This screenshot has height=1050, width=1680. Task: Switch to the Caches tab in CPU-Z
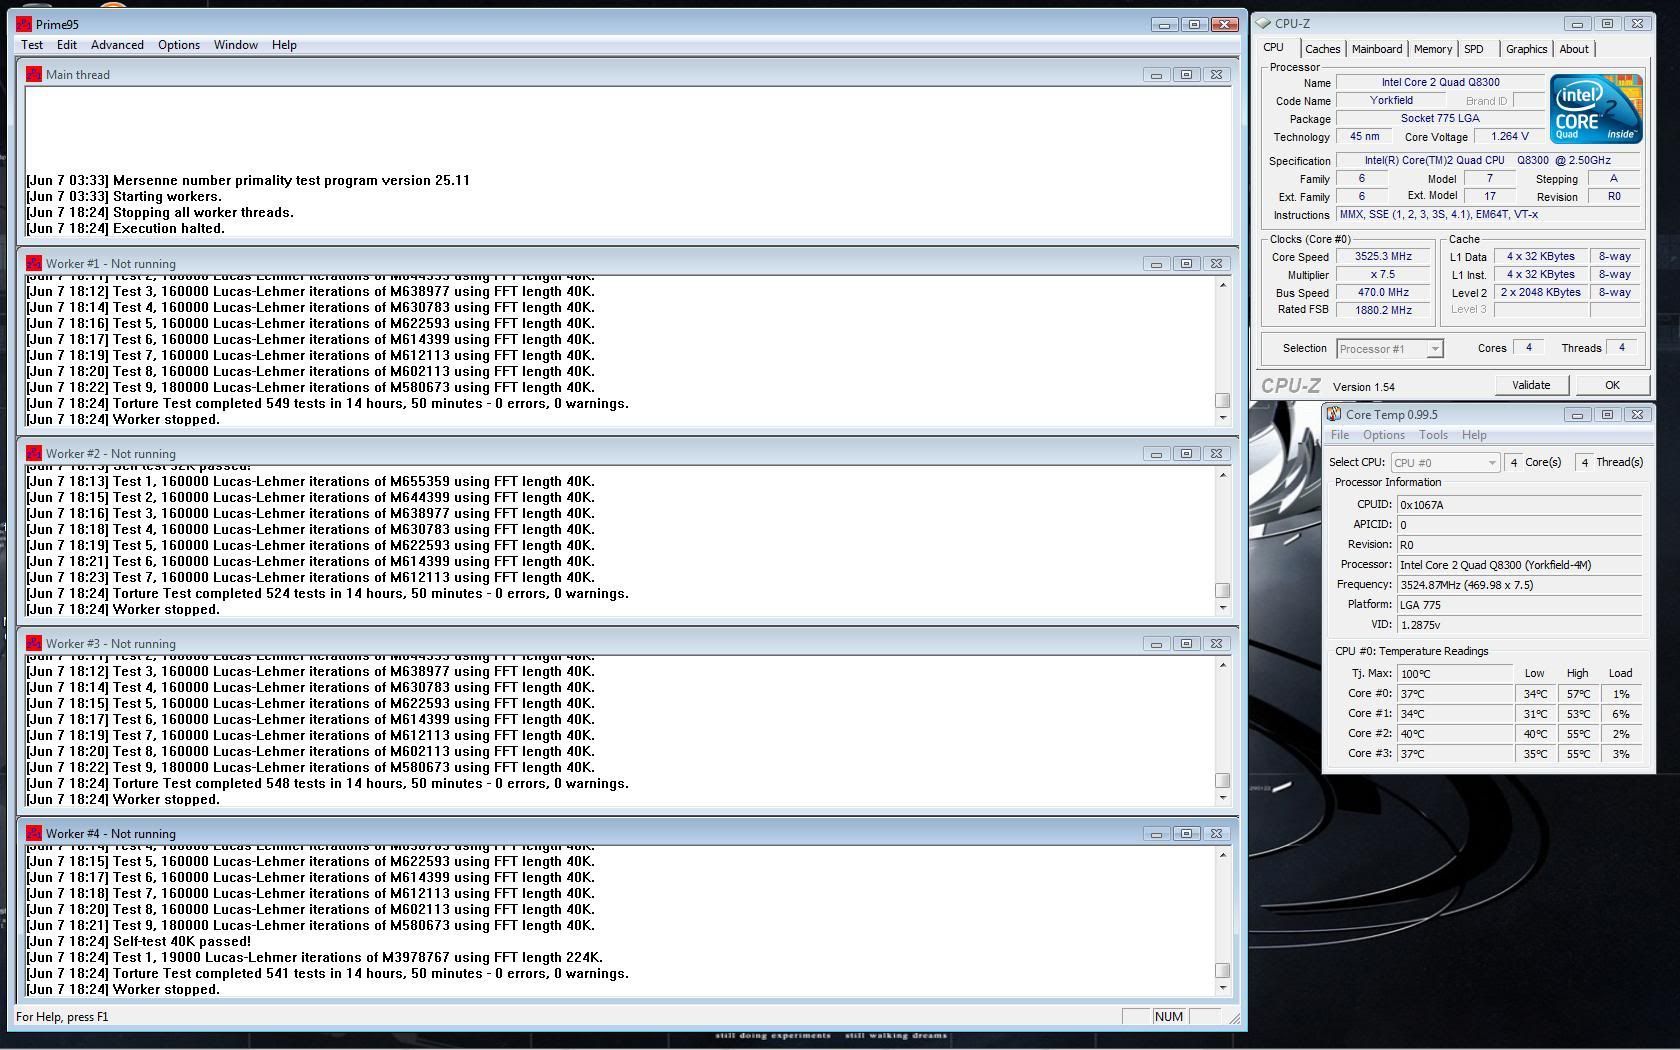pyautogui.click(x=1322, y=49)
